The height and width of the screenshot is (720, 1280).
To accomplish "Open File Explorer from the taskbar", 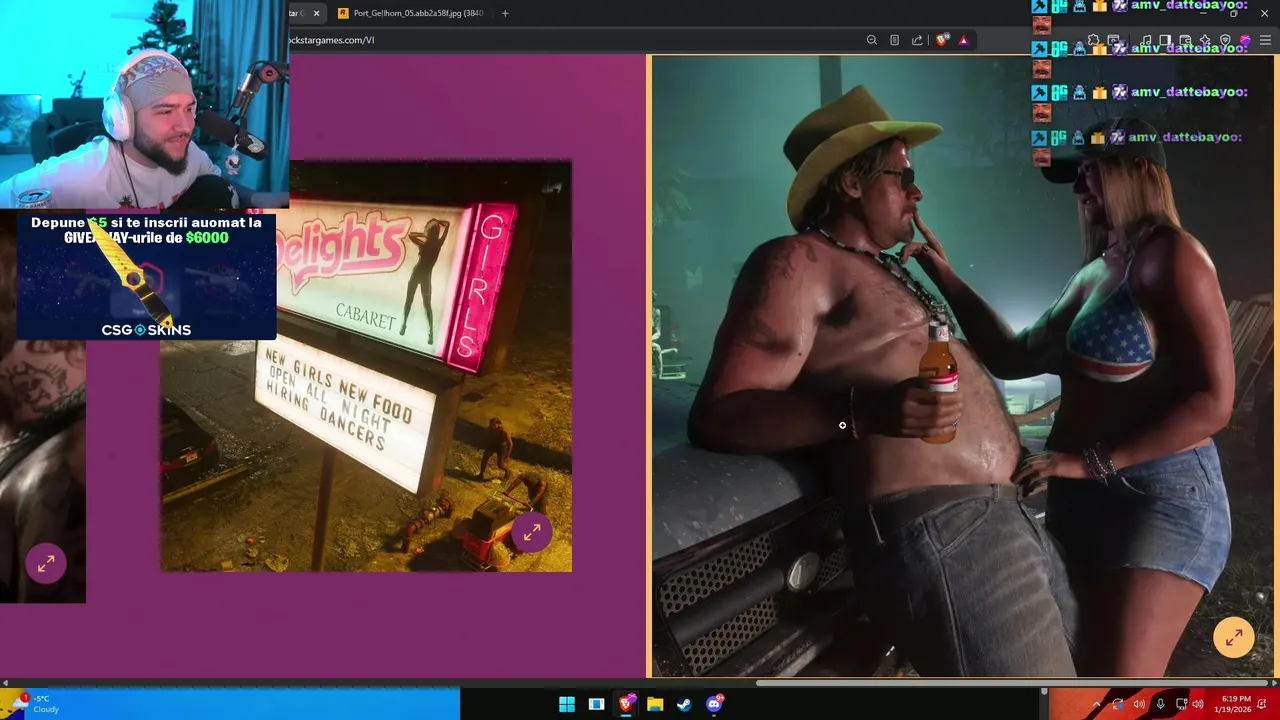I will click(655, 704).
